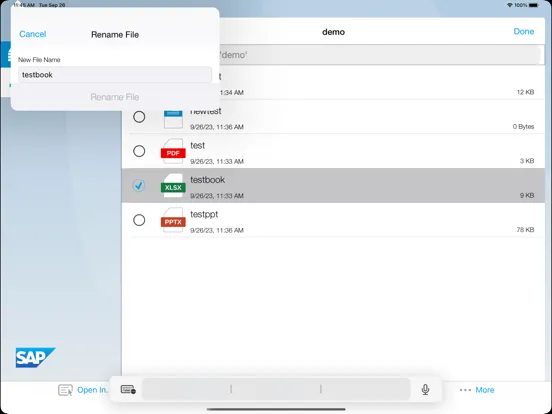Click the 'testbook' file name in list
Screen dimensions: 552x414
tap(207, 180)
